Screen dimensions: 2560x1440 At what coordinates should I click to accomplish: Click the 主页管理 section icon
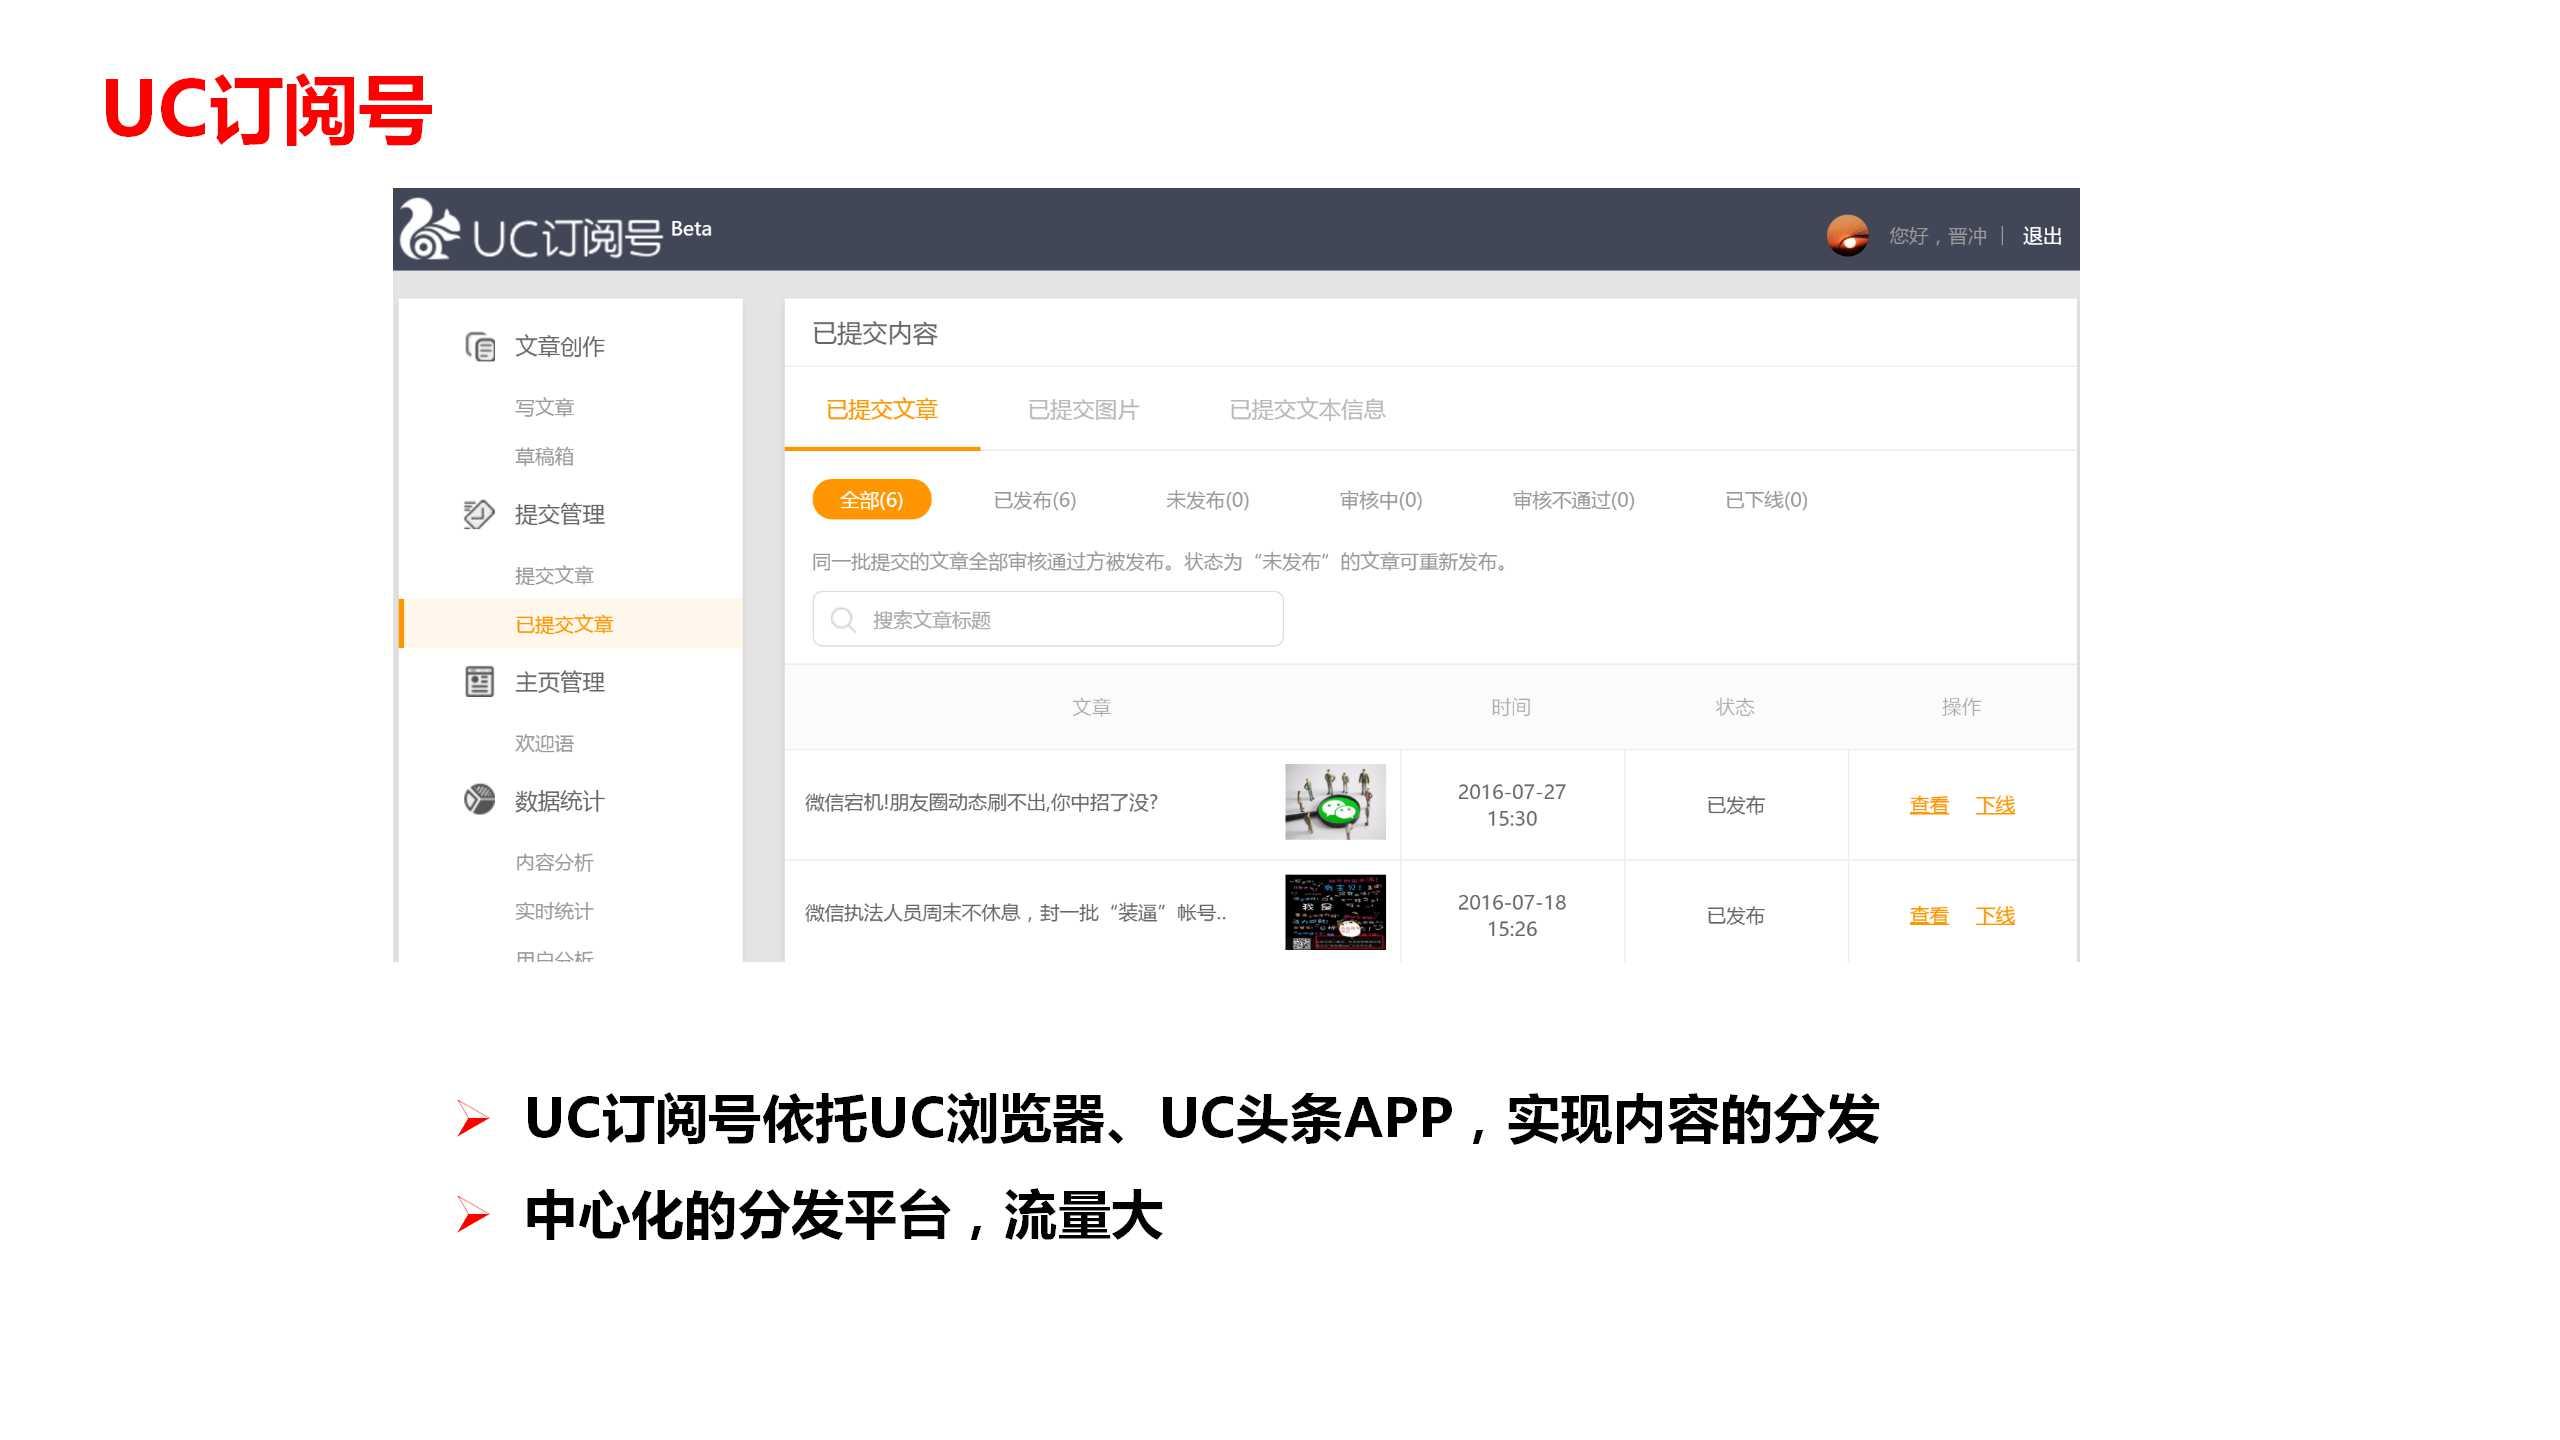(480, 682)
